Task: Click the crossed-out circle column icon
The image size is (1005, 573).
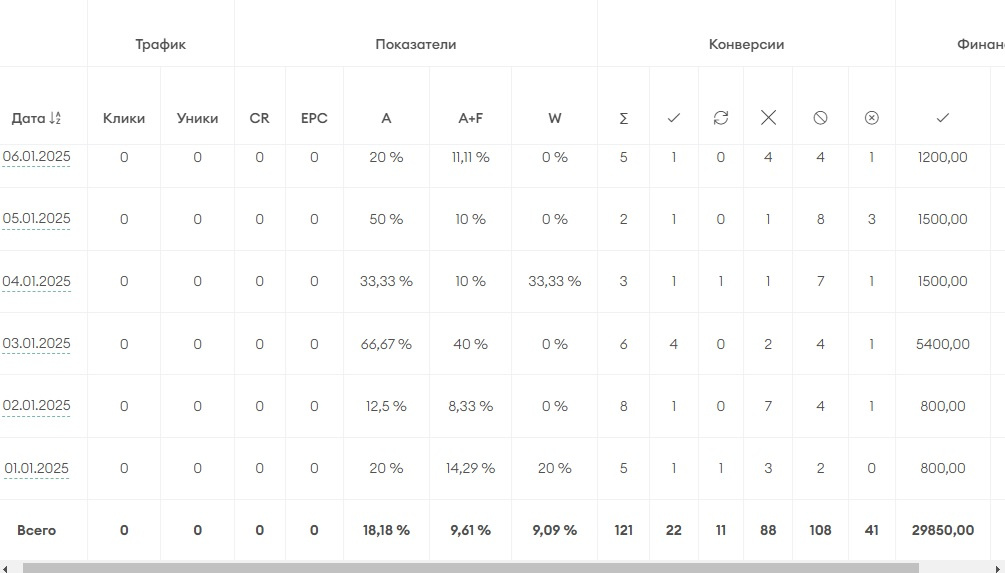Action: point(820,118)
